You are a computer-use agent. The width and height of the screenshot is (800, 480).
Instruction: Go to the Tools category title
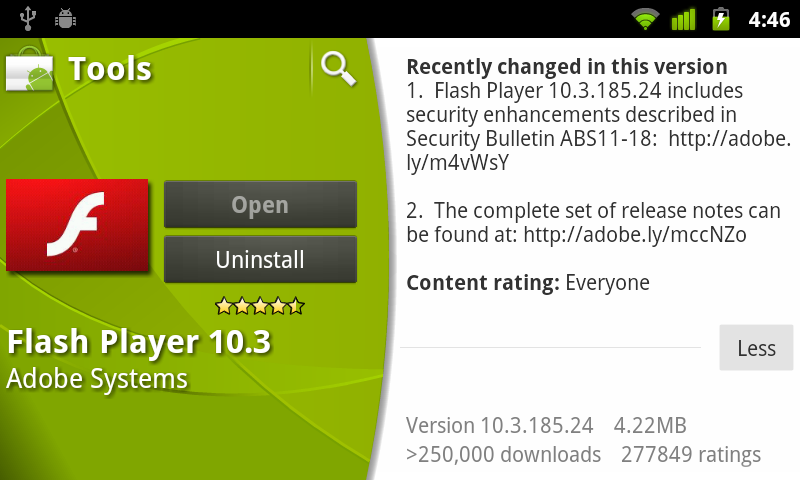(110, 69)
